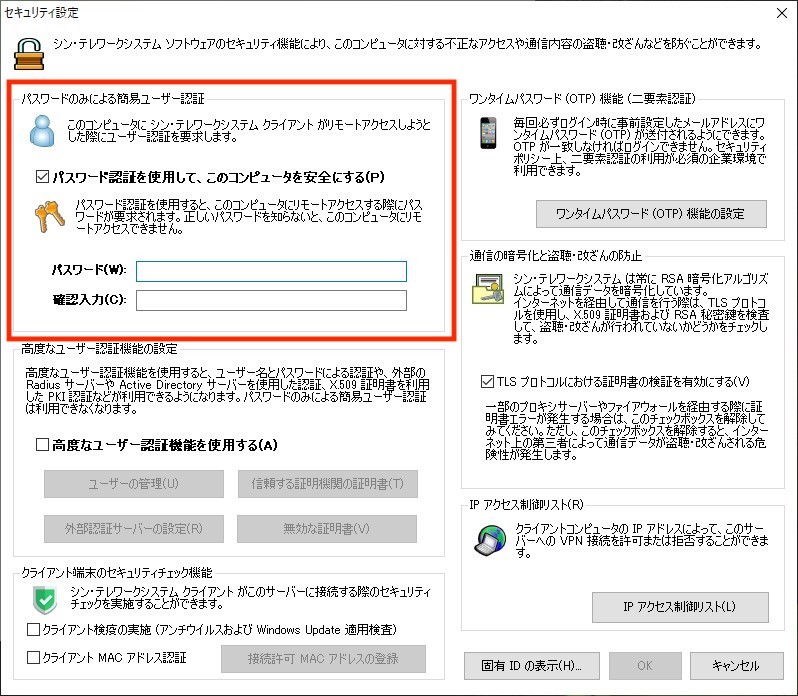
Task: Click 固有 ID の表示(H) button
Action: [x=531, y=665]
